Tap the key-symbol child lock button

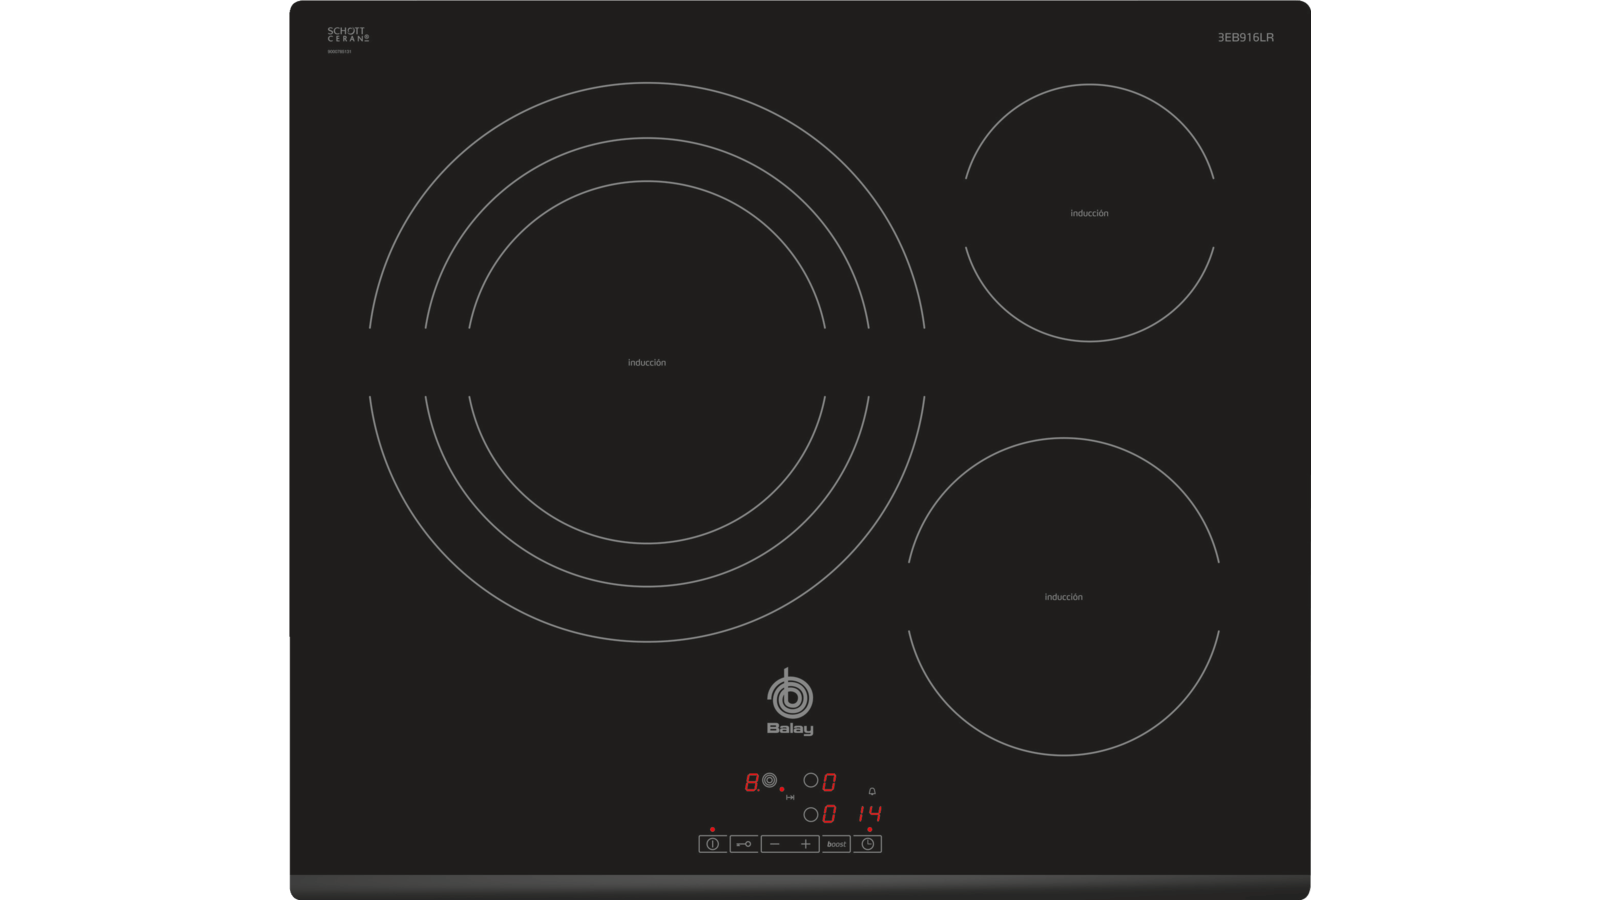click(743, 844)
